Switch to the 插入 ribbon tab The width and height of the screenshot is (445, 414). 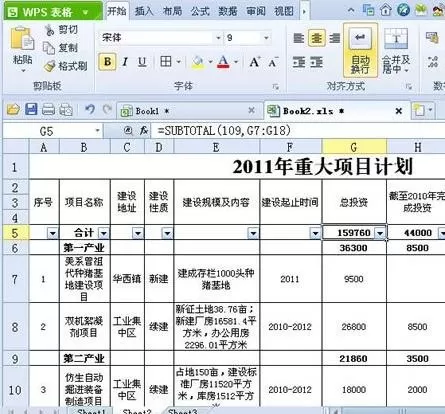144,11
